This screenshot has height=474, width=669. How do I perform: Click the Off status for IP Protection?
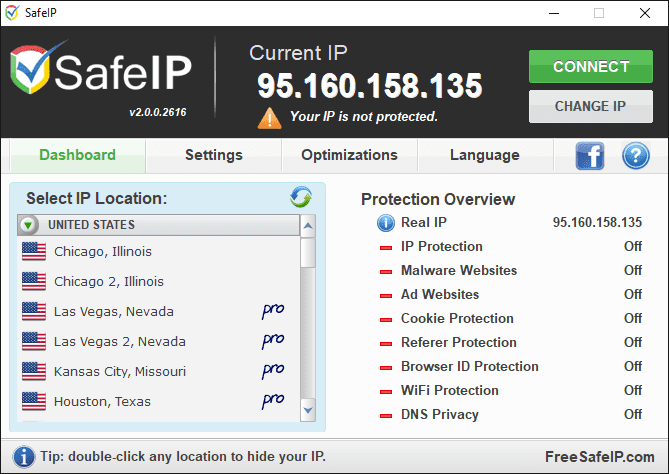pyautogui.click(x=633, y=246)
